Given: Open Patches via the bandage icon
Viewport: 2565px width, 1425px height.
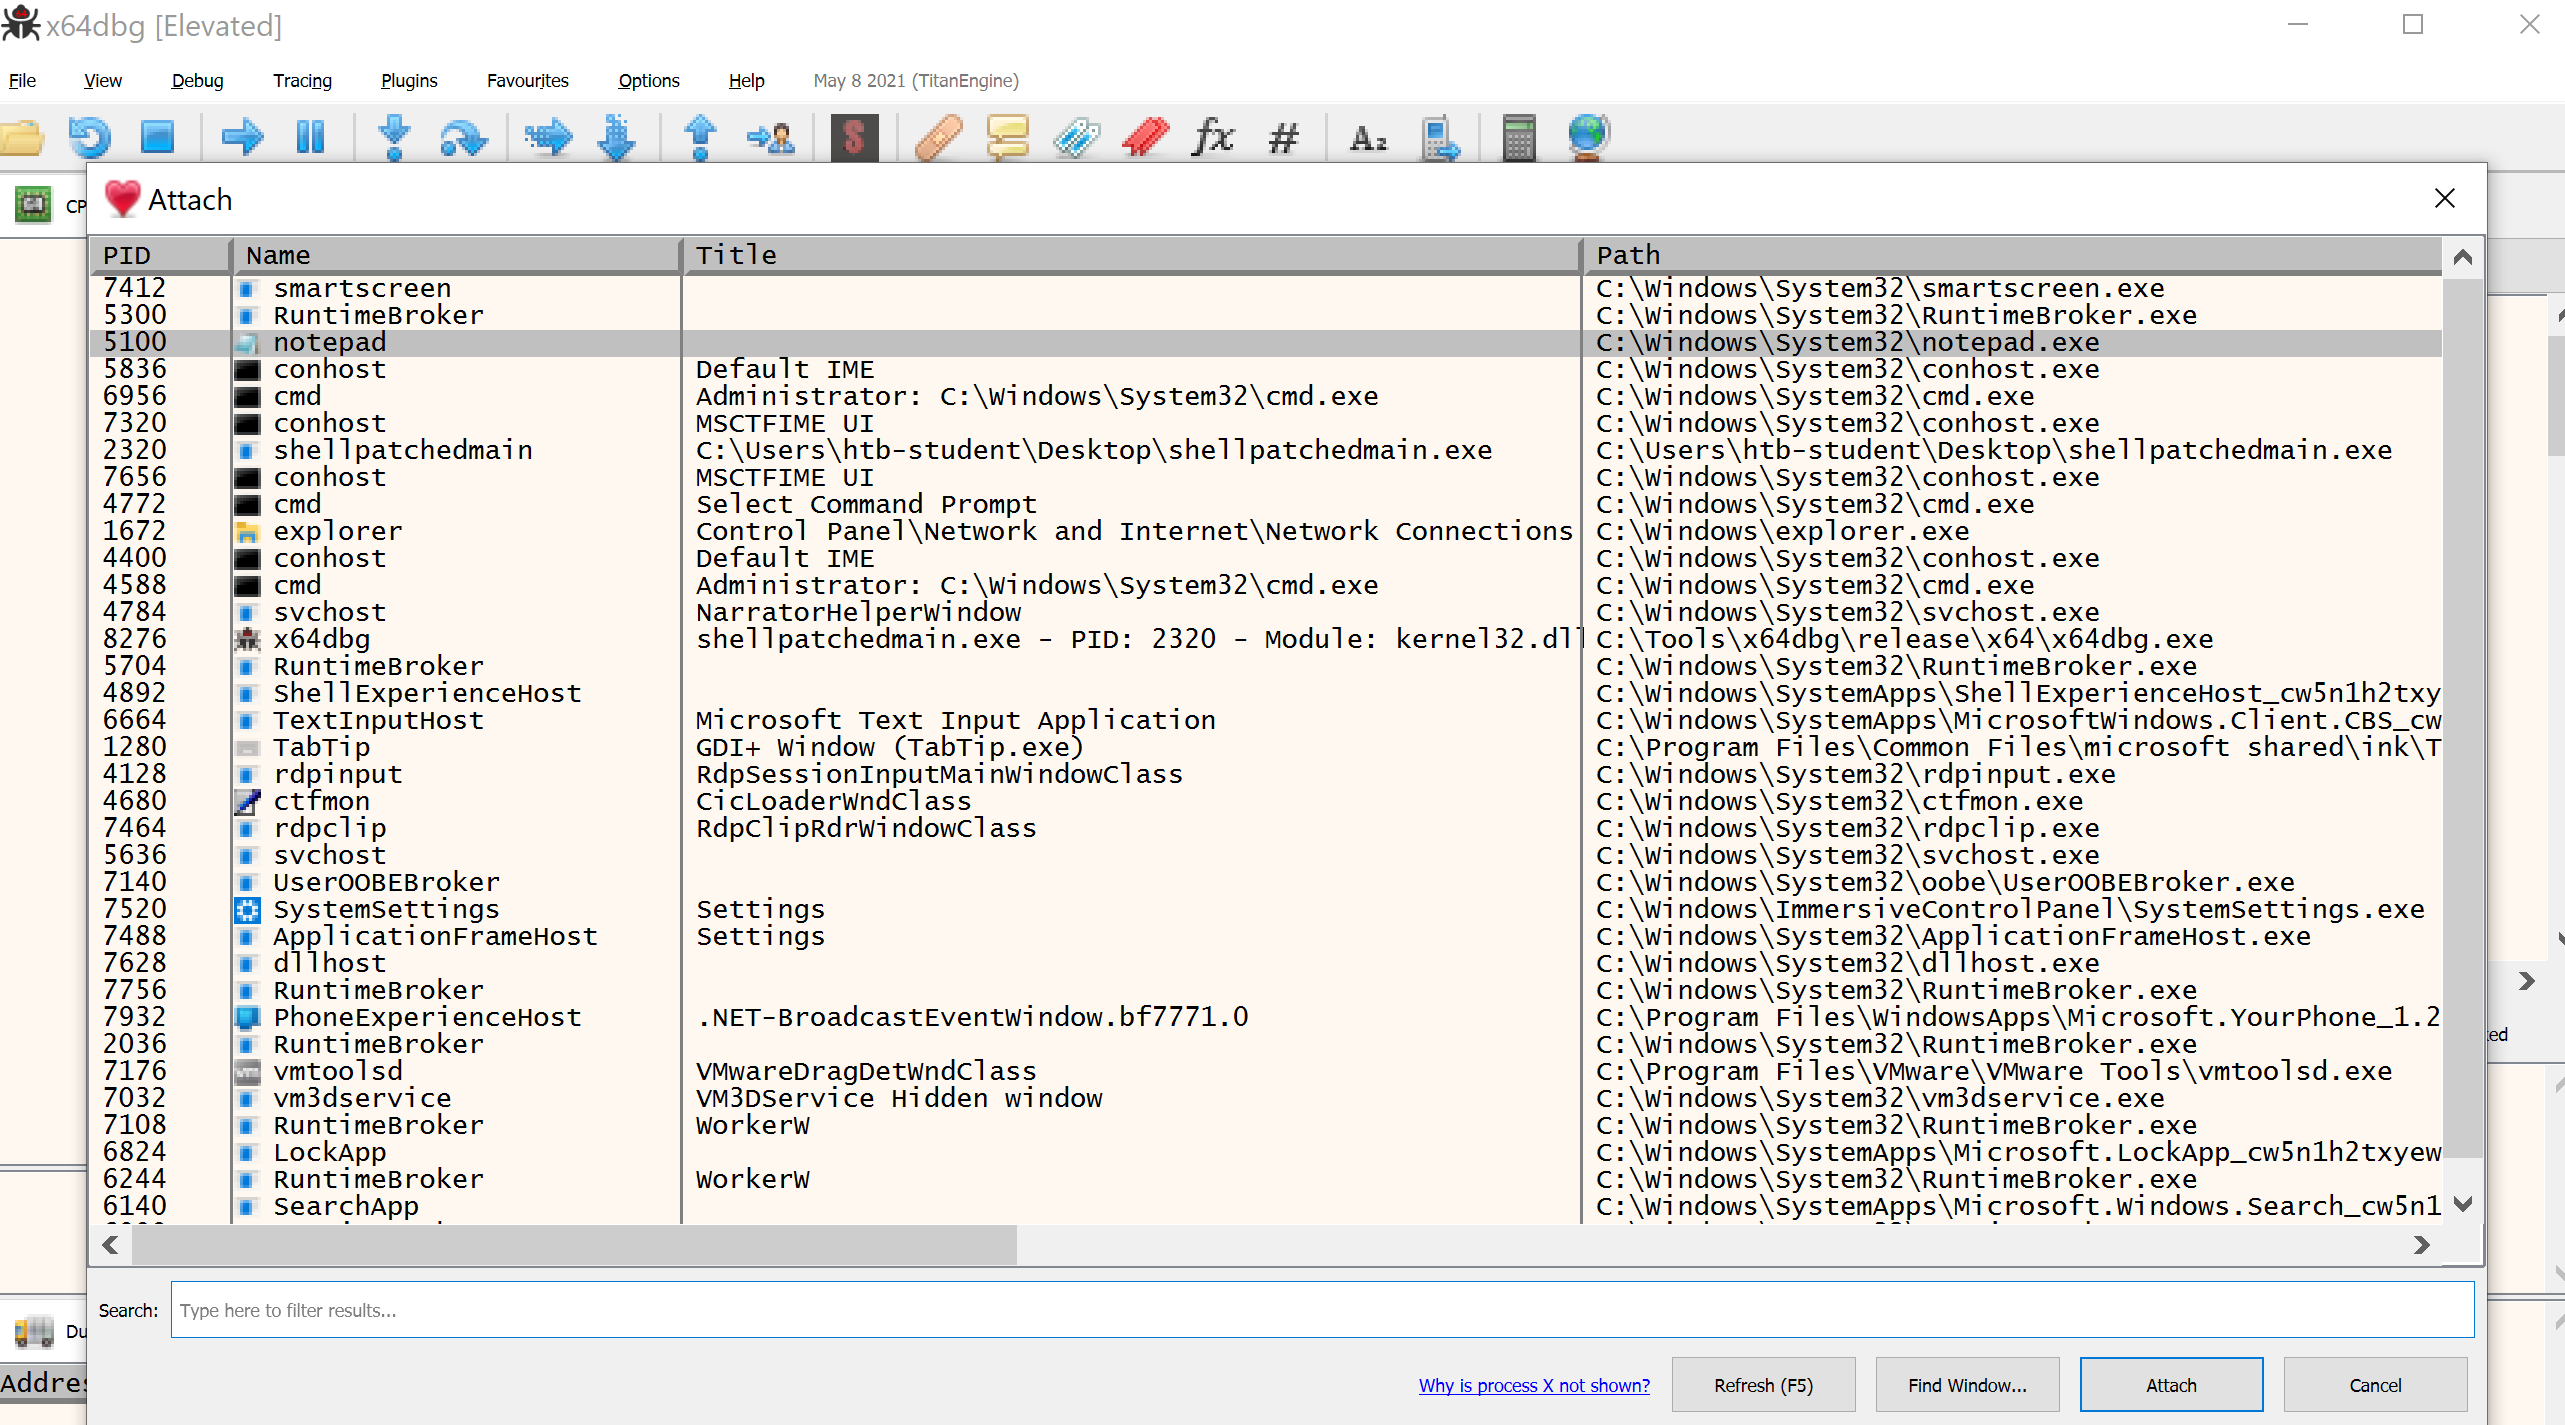Looking at the screenshot, I should click(x=938, y=137).
